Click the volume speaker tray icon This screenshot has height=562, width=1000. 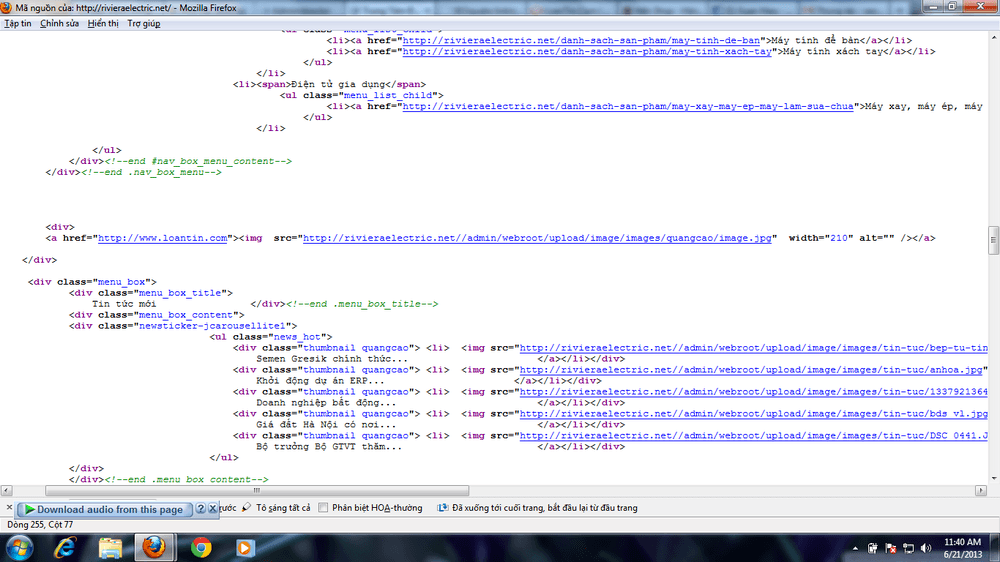pyautogui.click(x=926, y=548)
